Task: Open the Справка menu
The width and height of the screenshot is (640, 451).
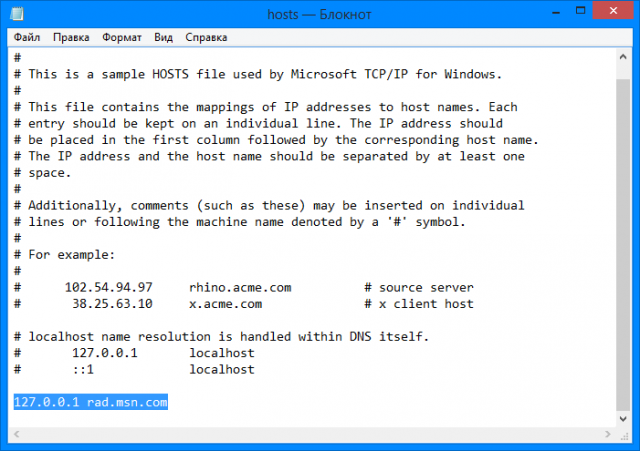Action: pos(206,38)
